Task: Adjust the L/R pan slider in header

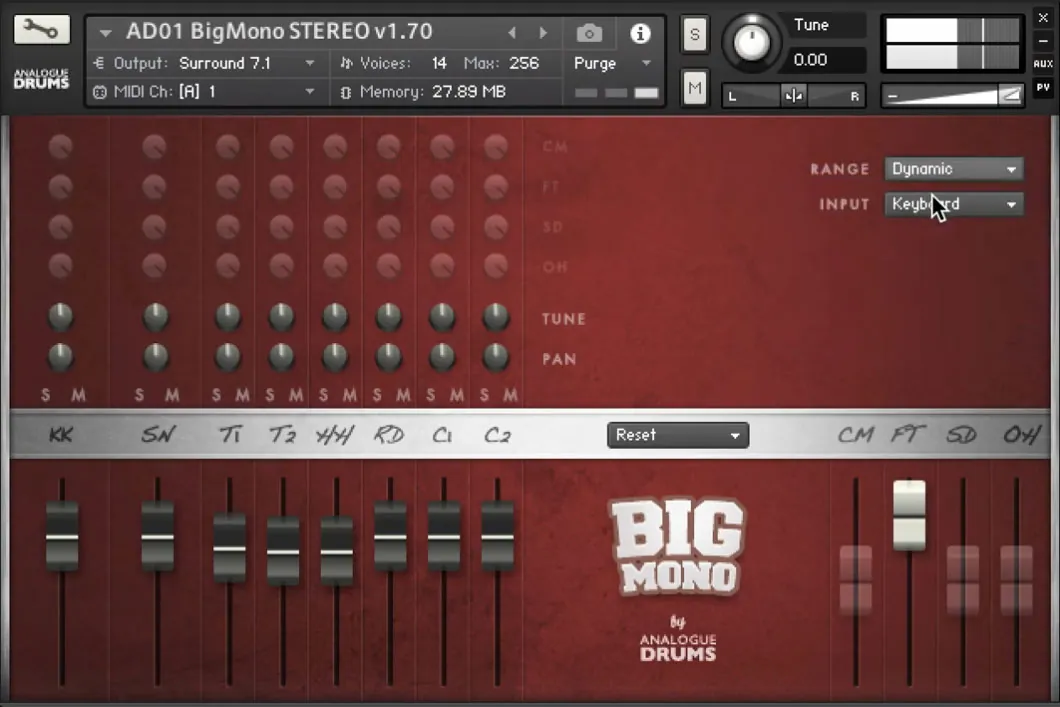Action: pos(793,96)
